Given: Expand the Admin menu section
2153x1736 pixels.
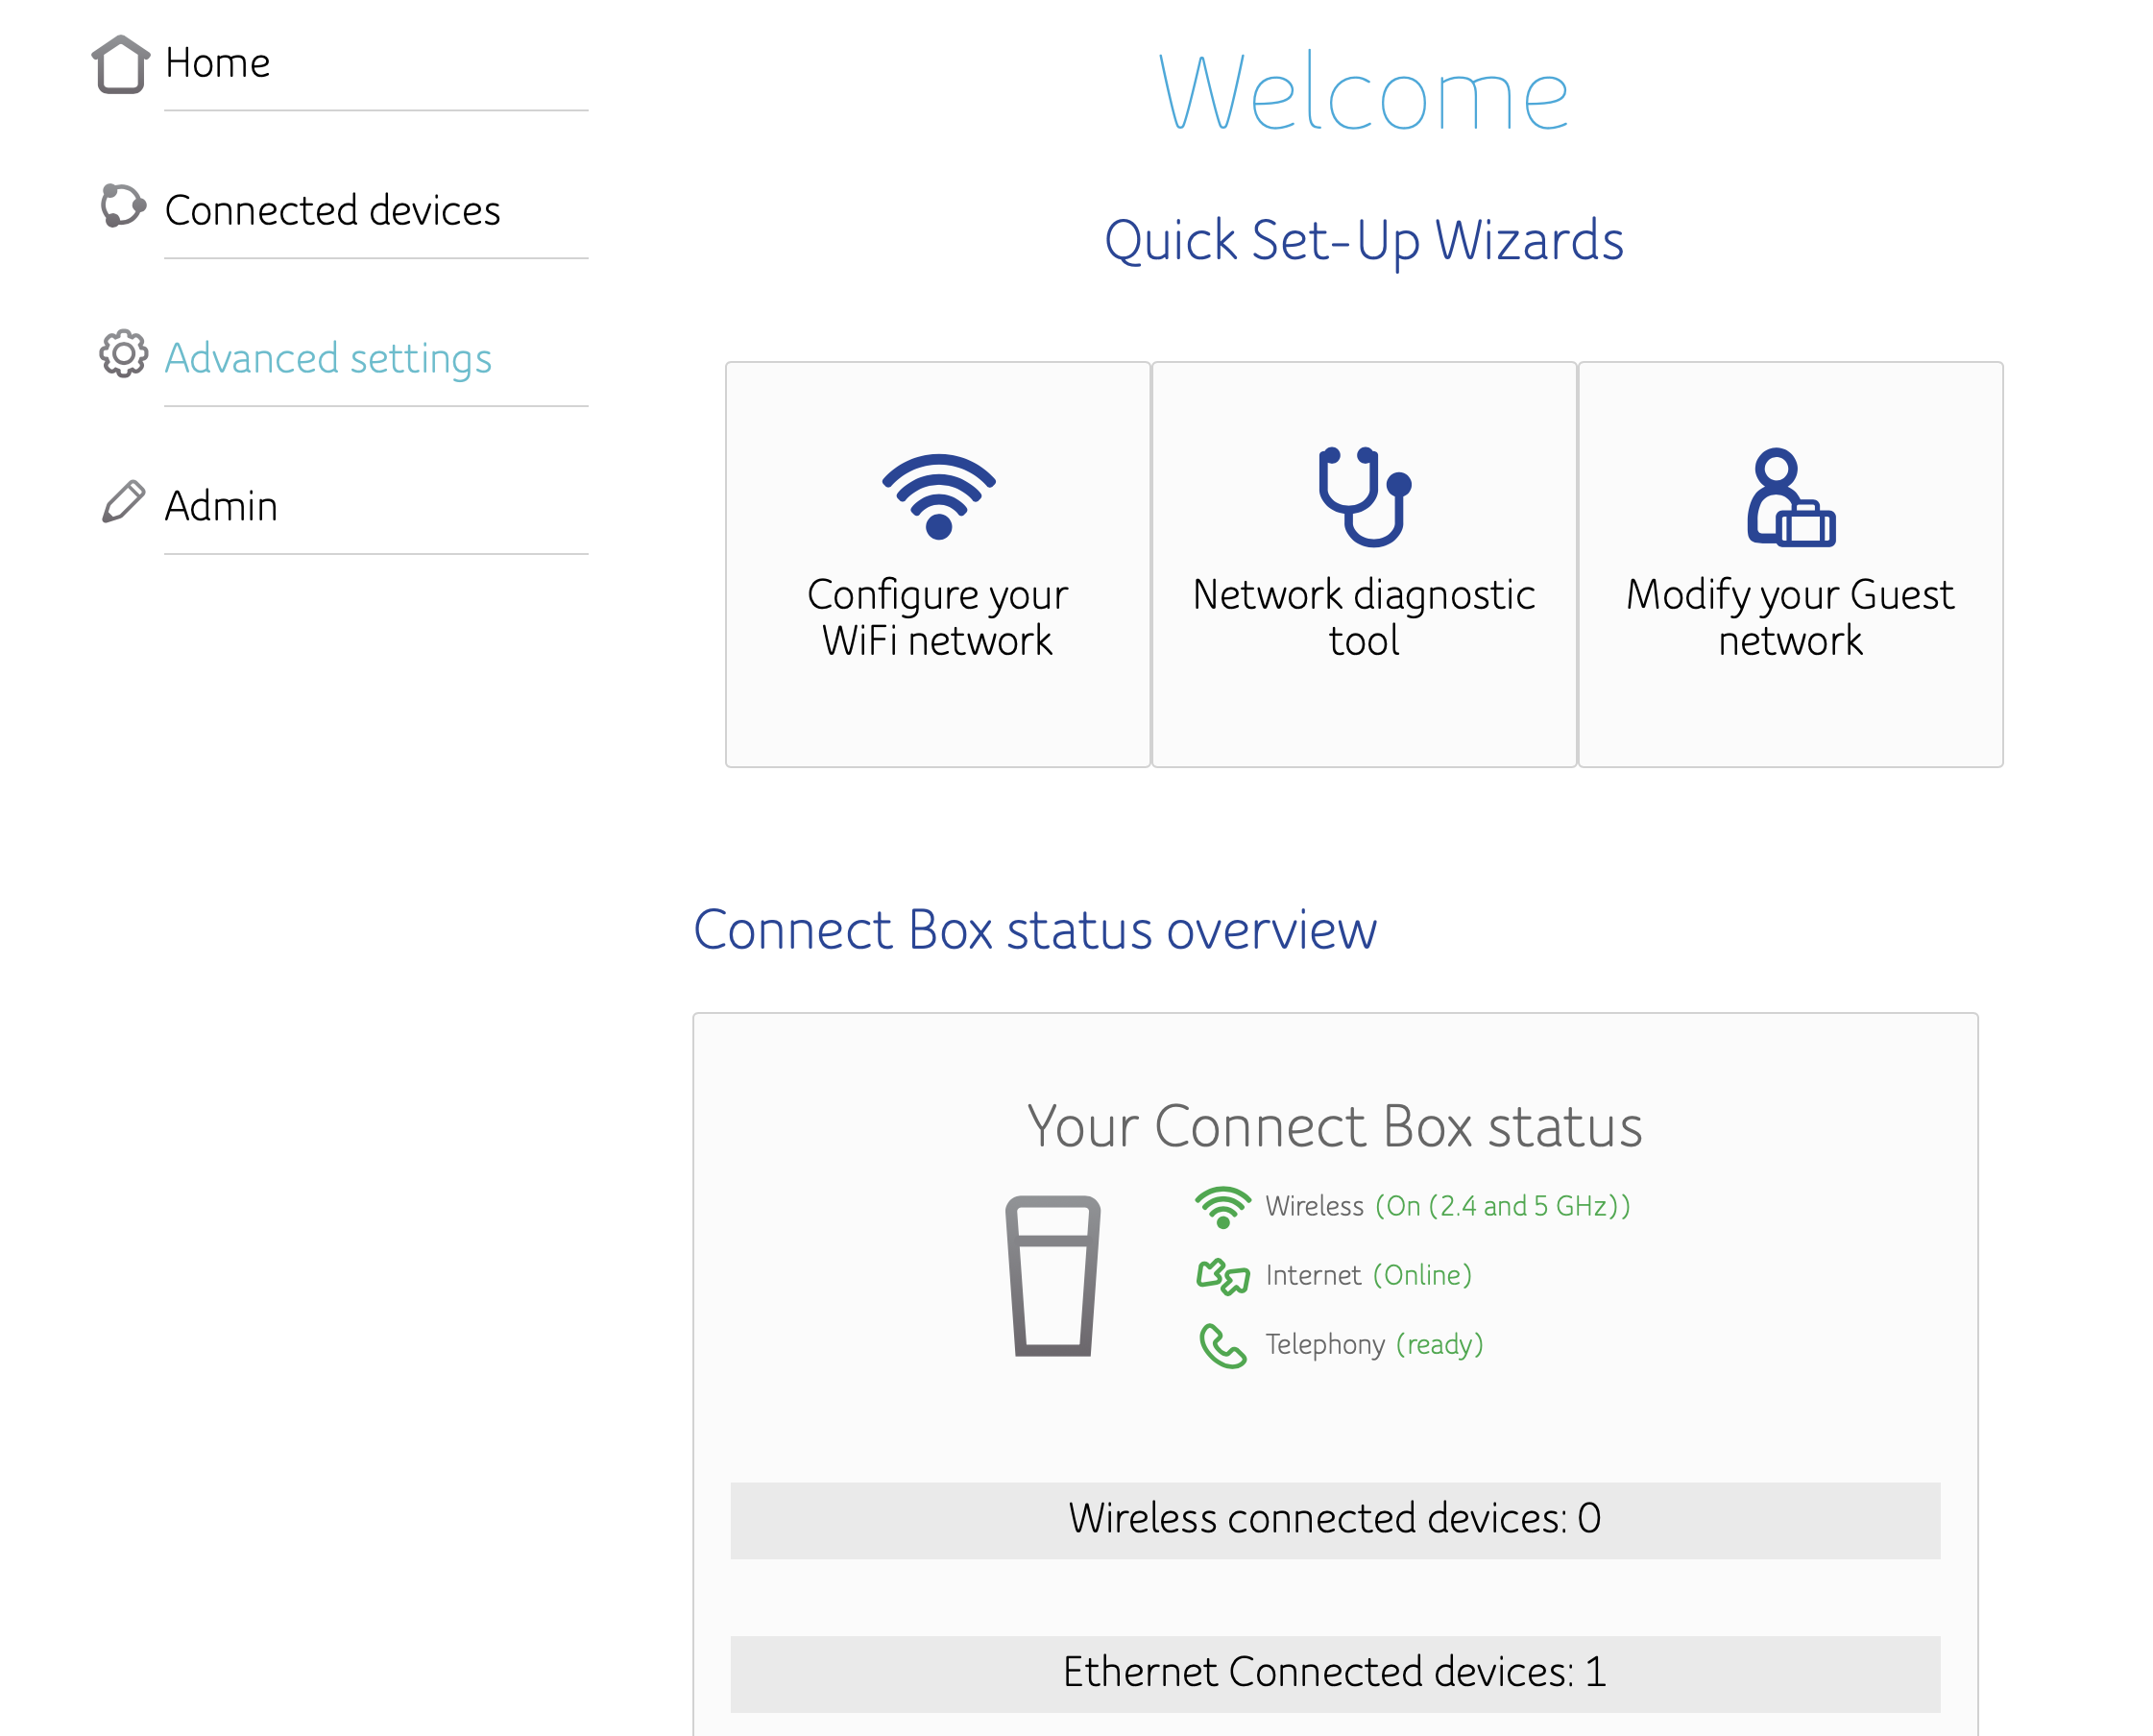Looking at the screenshot, I should [221, 507].
